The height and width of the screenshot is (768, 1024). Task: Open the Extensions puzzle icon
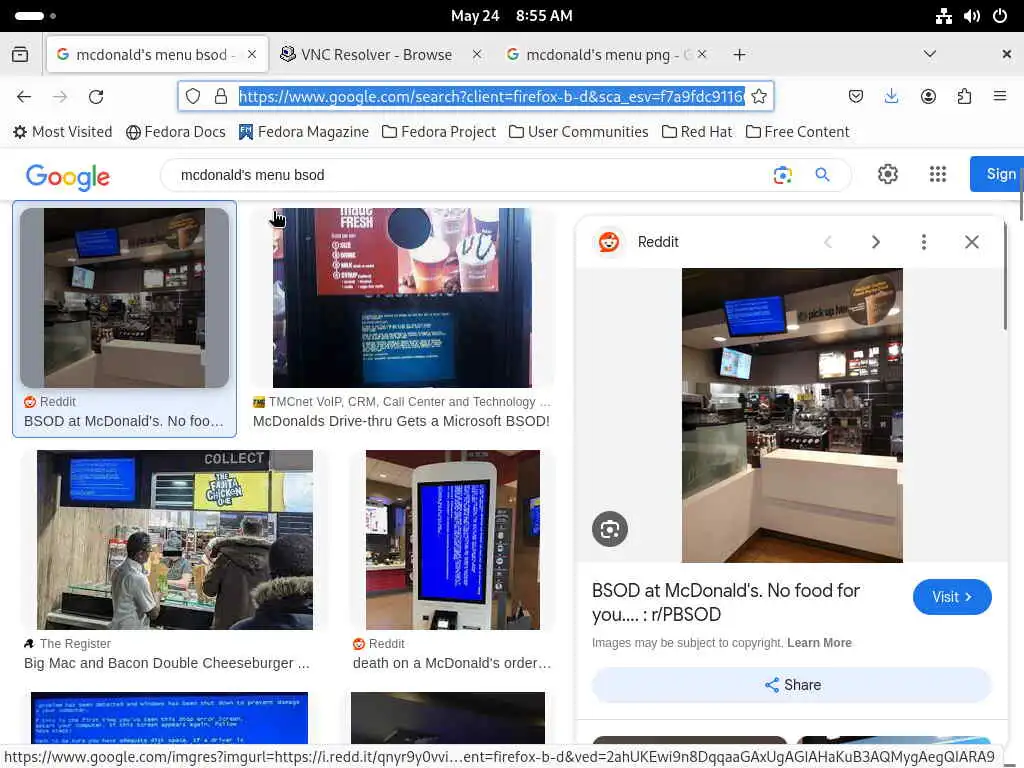pos(964,97)
